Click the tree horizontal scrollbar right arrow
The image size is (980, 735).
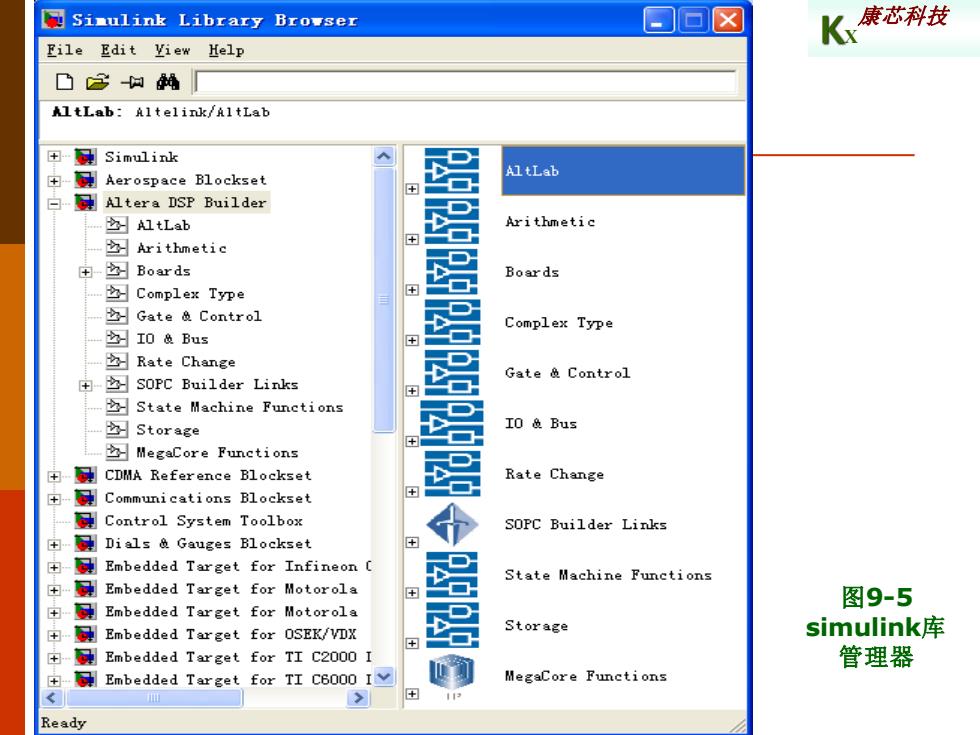click(358, 698)
